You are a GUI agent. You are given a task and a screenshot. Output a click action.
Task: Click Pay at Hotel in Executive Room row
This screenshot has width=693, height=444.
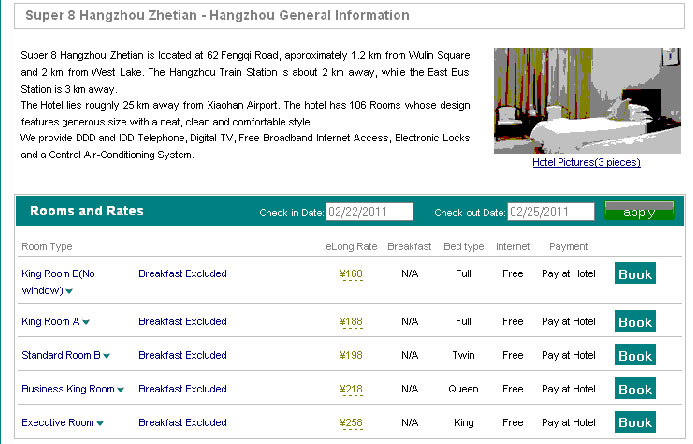click(x=569, y=422)
